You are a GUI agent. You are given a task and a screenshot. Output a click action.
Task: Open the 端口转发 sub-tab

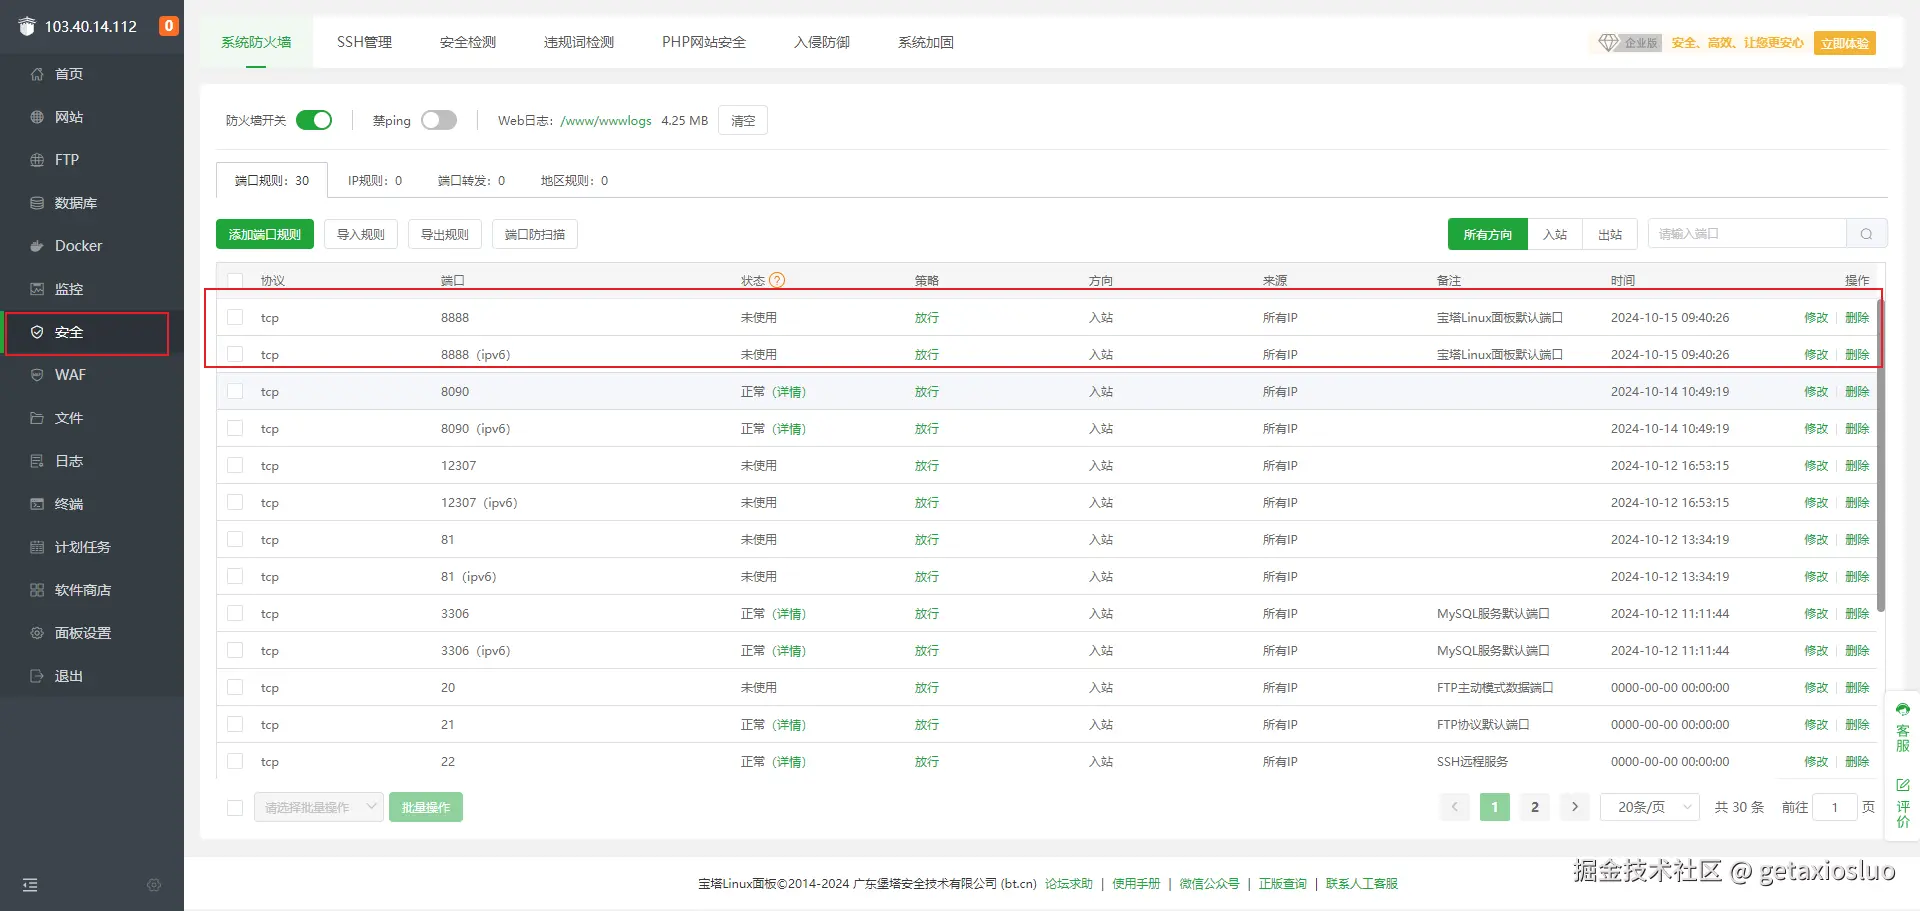point(472,181)
